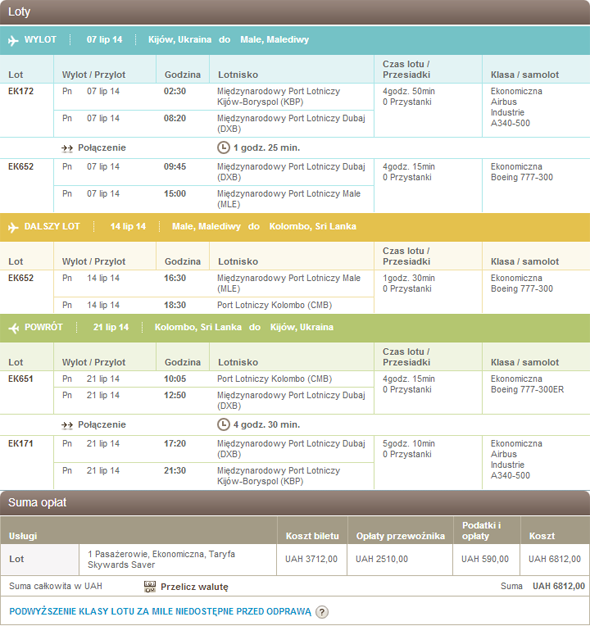Open the help question mark icon
This screenshot has height=626, width=590.
[322, 612]
